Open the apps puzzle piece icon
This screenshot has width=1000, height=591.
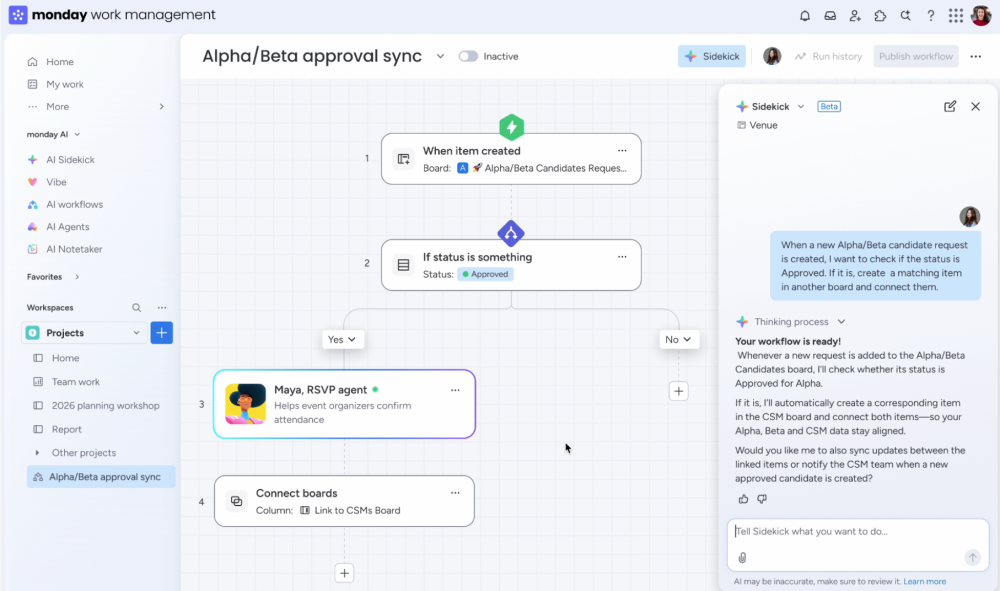pos(880,16)
